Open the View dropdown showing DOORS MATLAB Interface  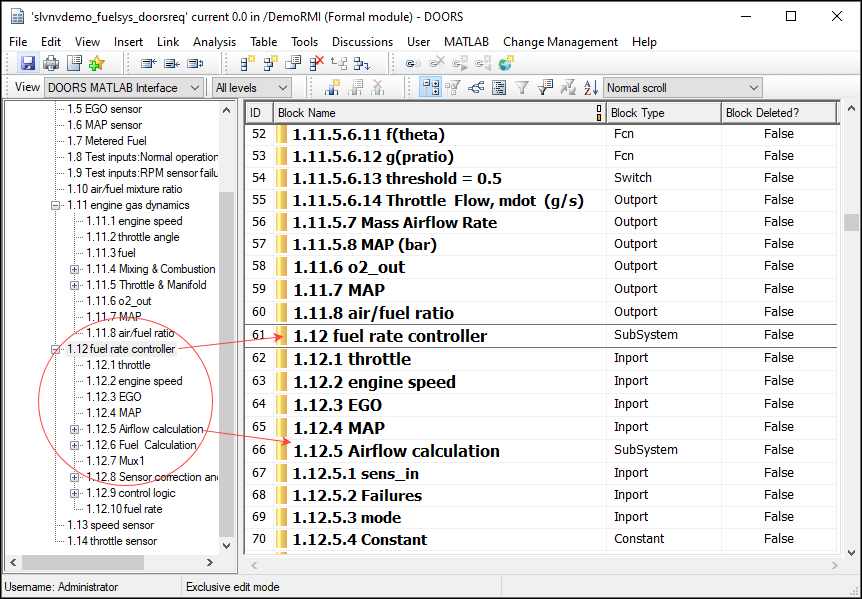click(124, 88)
